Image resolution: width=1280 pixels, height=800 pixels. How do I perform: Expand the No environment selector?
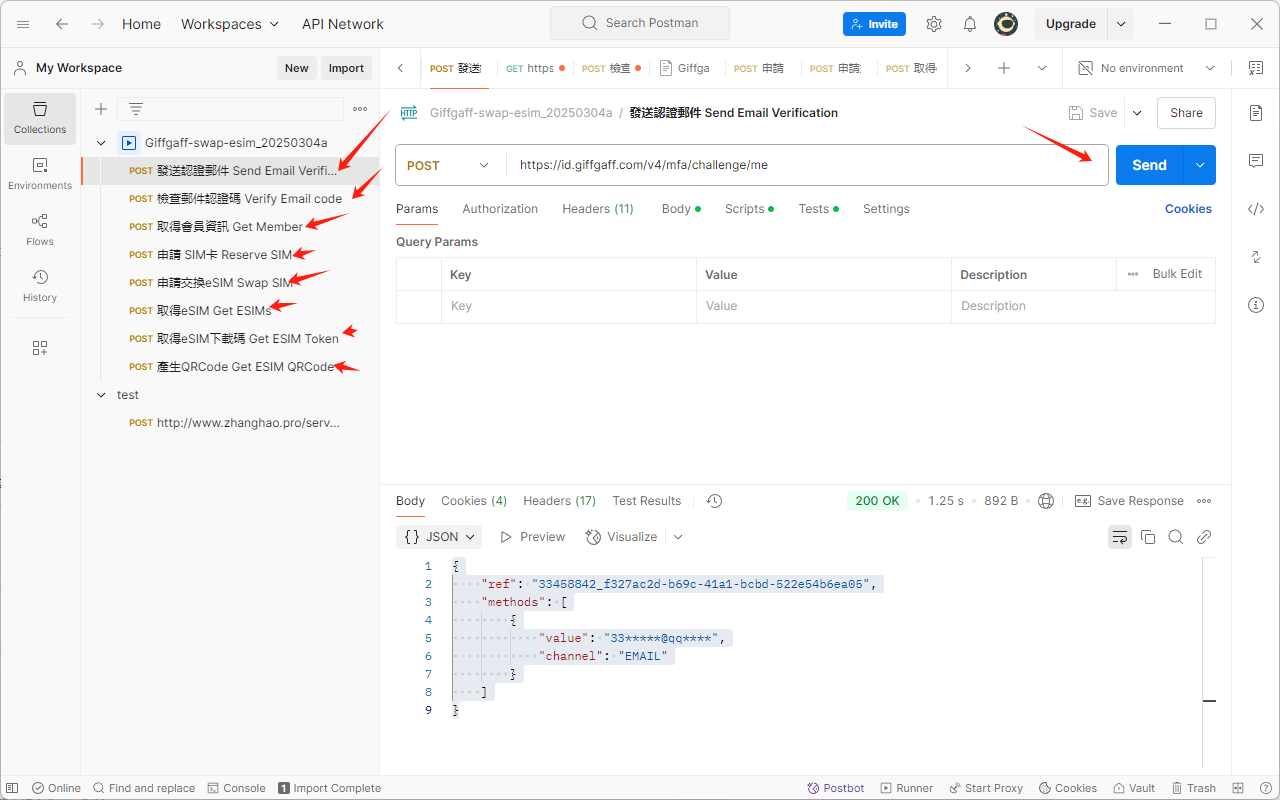(x=1146, y=68)
